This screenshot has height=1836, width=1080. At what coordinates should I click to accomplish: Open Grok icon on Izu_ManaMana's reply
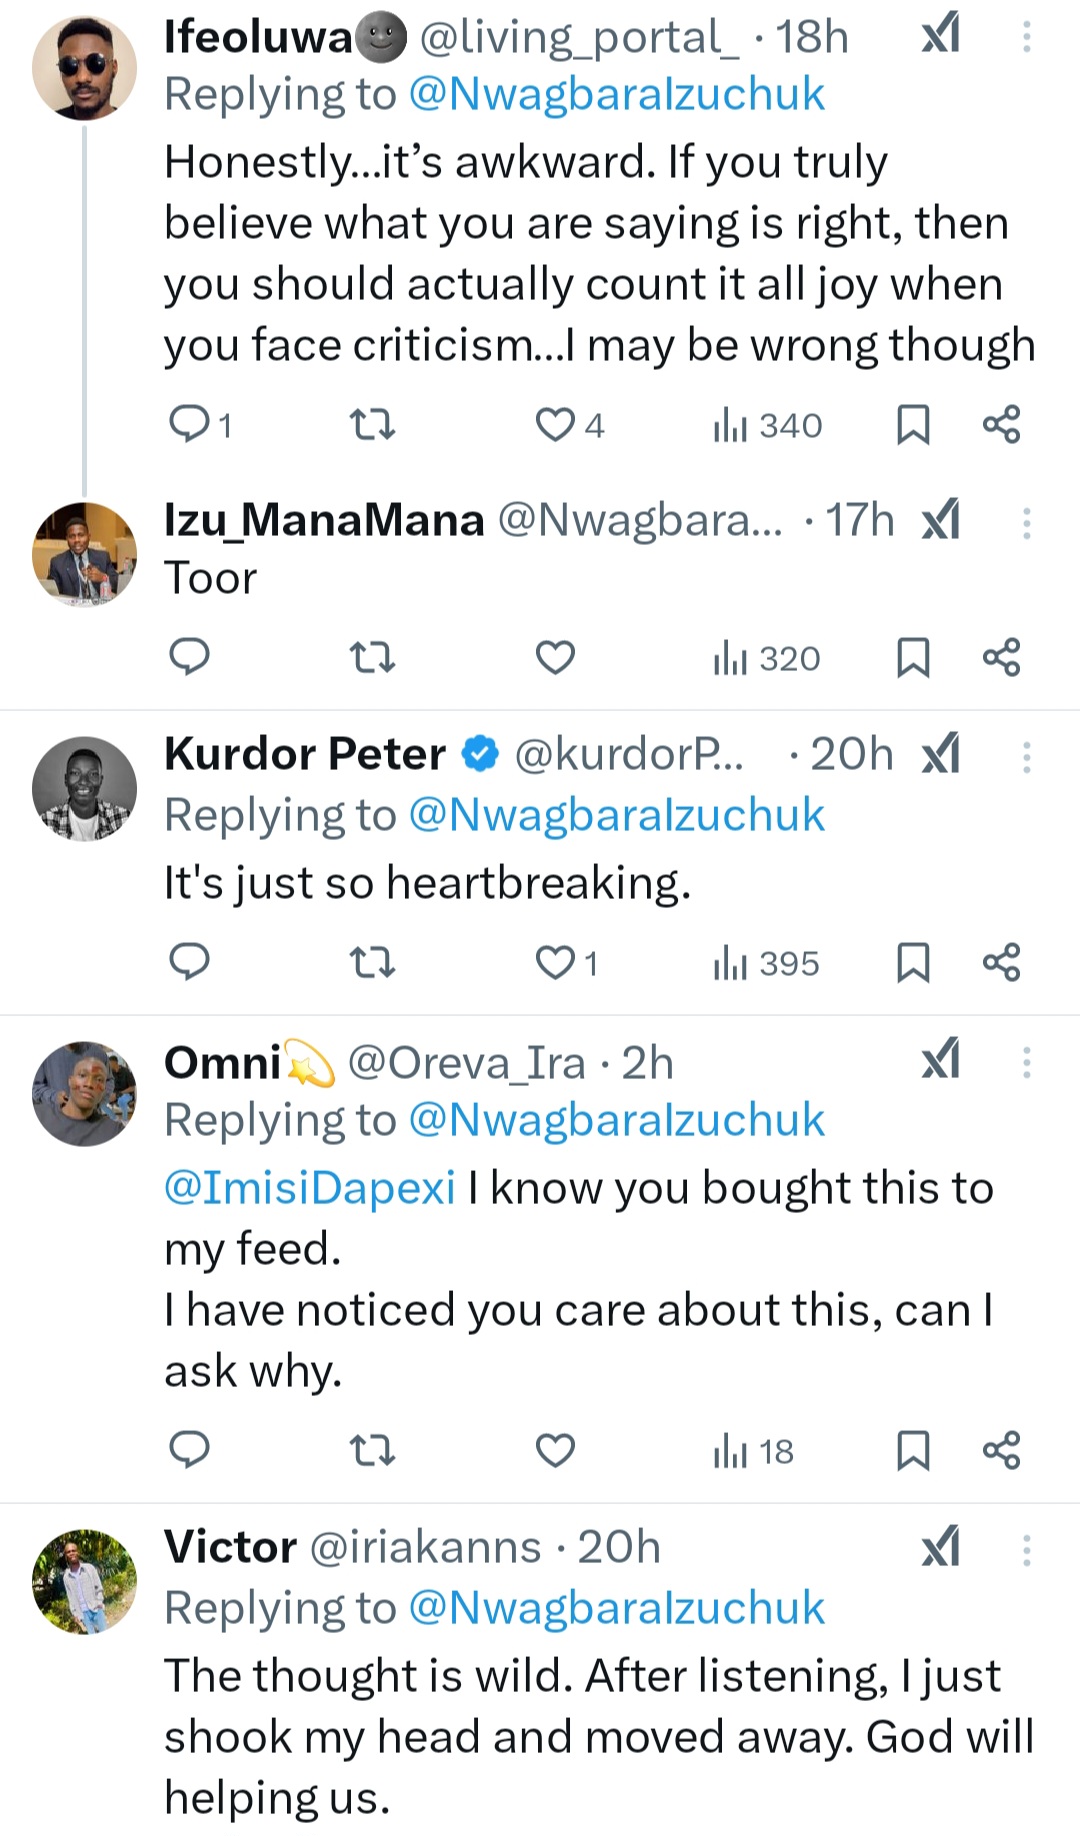coord(941,521)
